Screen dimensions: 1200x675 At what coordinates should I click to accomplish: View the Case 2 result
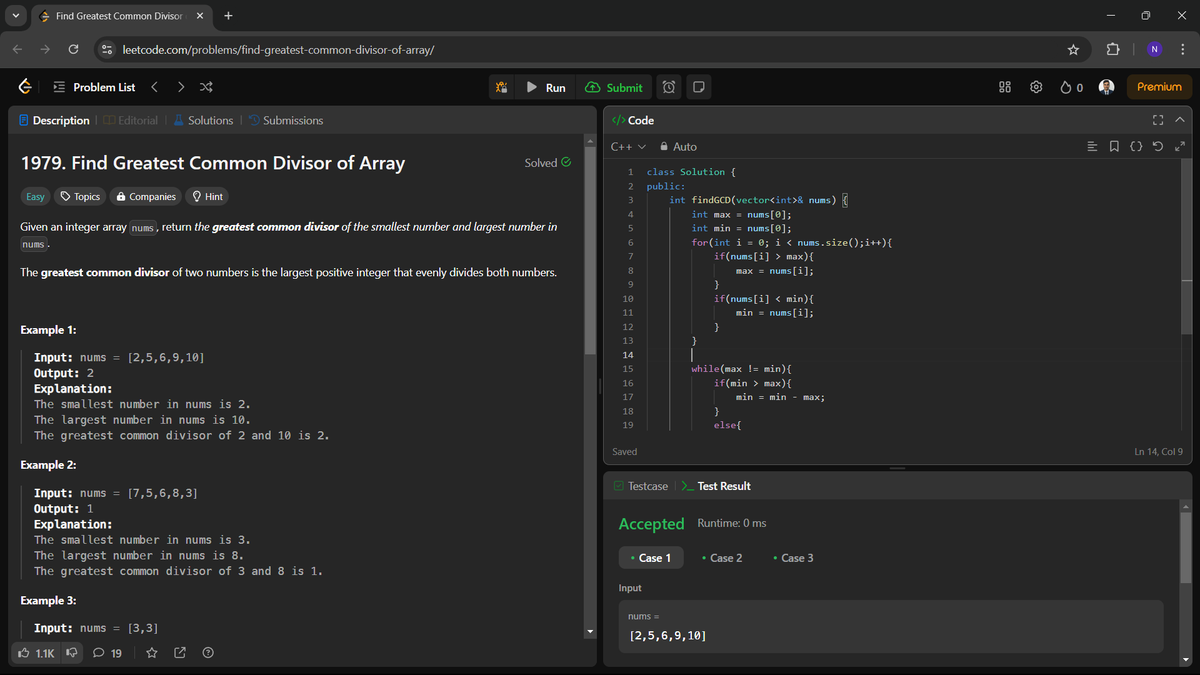[722, 558]
